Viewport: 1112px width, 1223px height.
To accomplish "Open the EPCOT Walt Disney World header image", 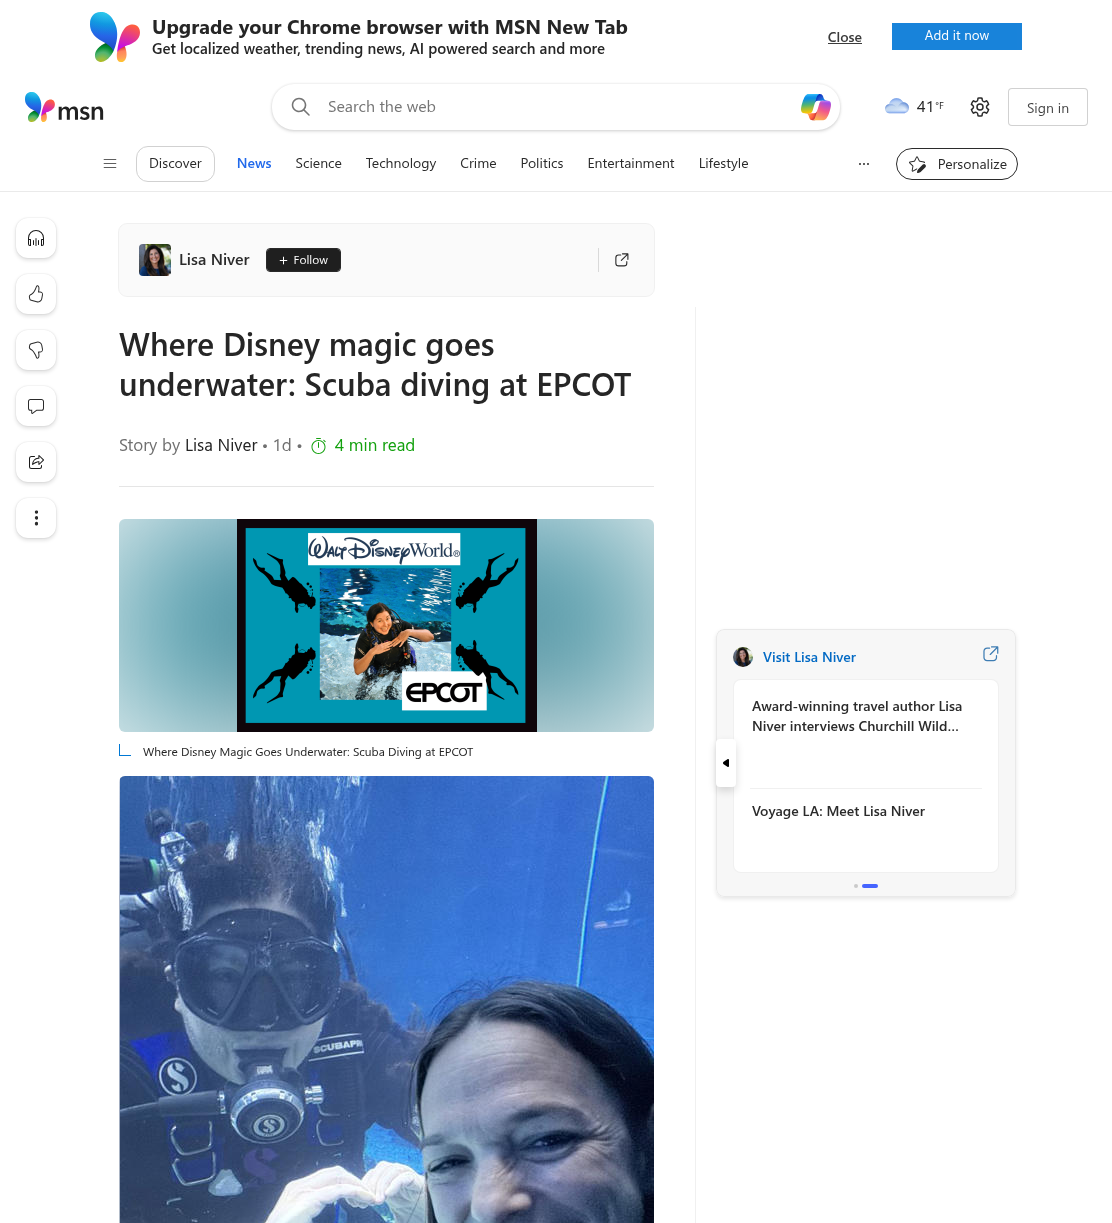I will pyautogui.click(x=386, y=625).
